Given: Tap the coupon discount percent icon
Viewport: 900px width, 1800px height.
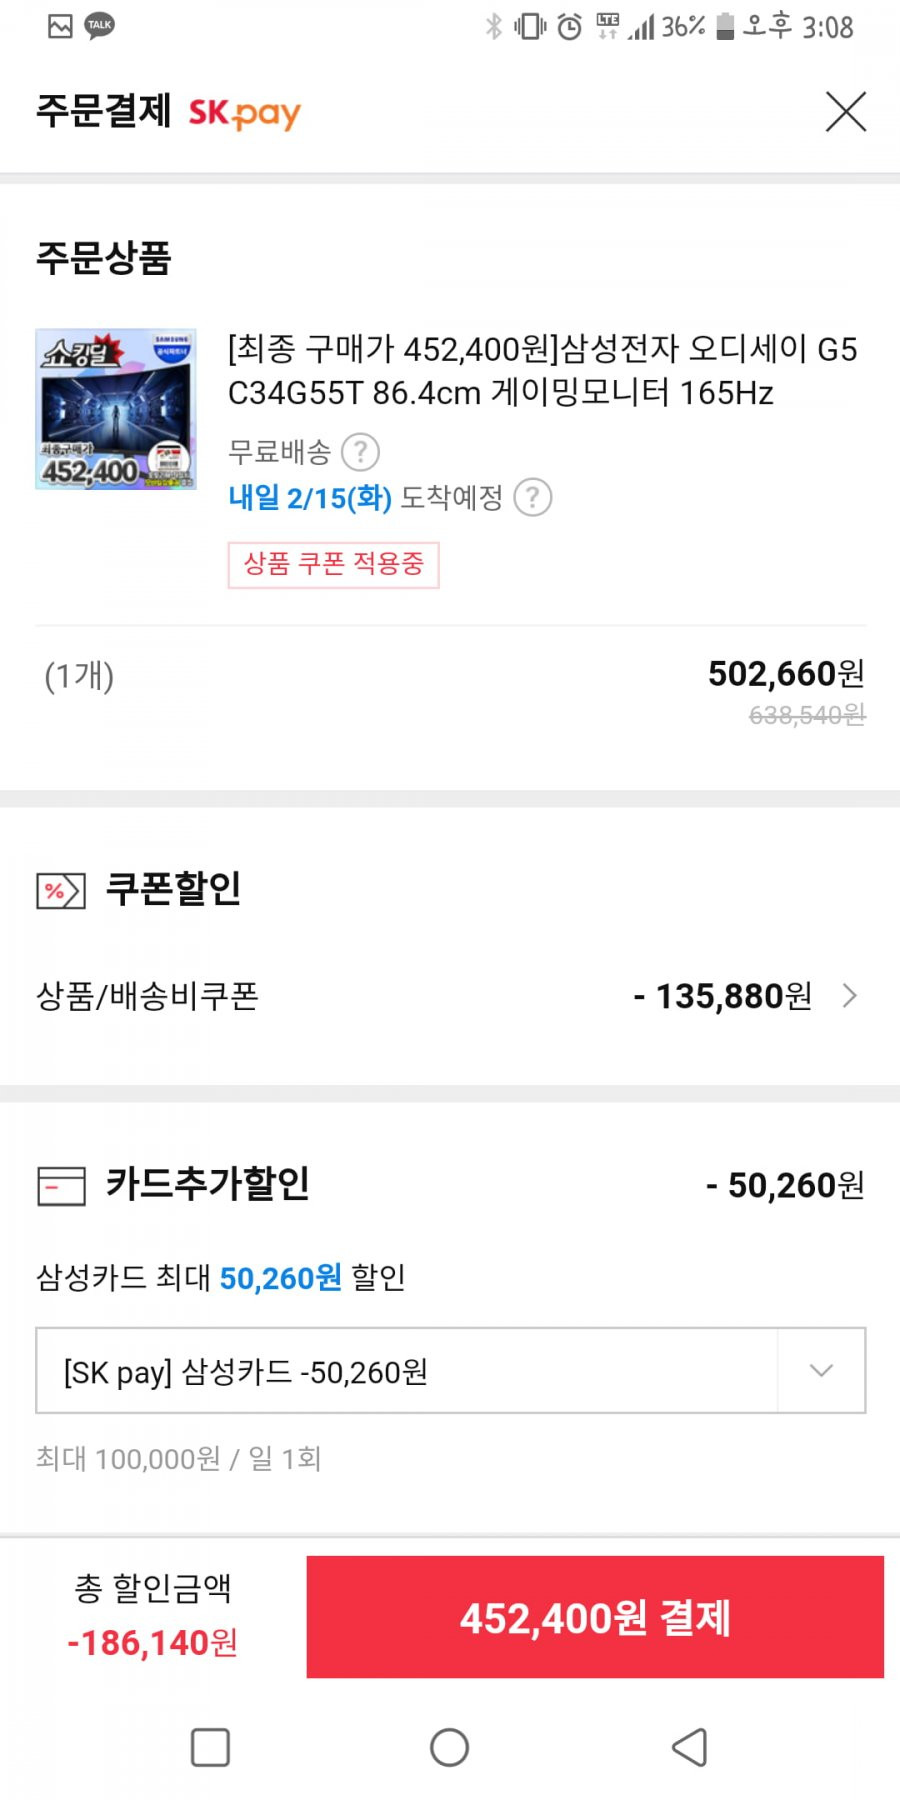Looking at the screenshot, I should [x=61, y=890].
